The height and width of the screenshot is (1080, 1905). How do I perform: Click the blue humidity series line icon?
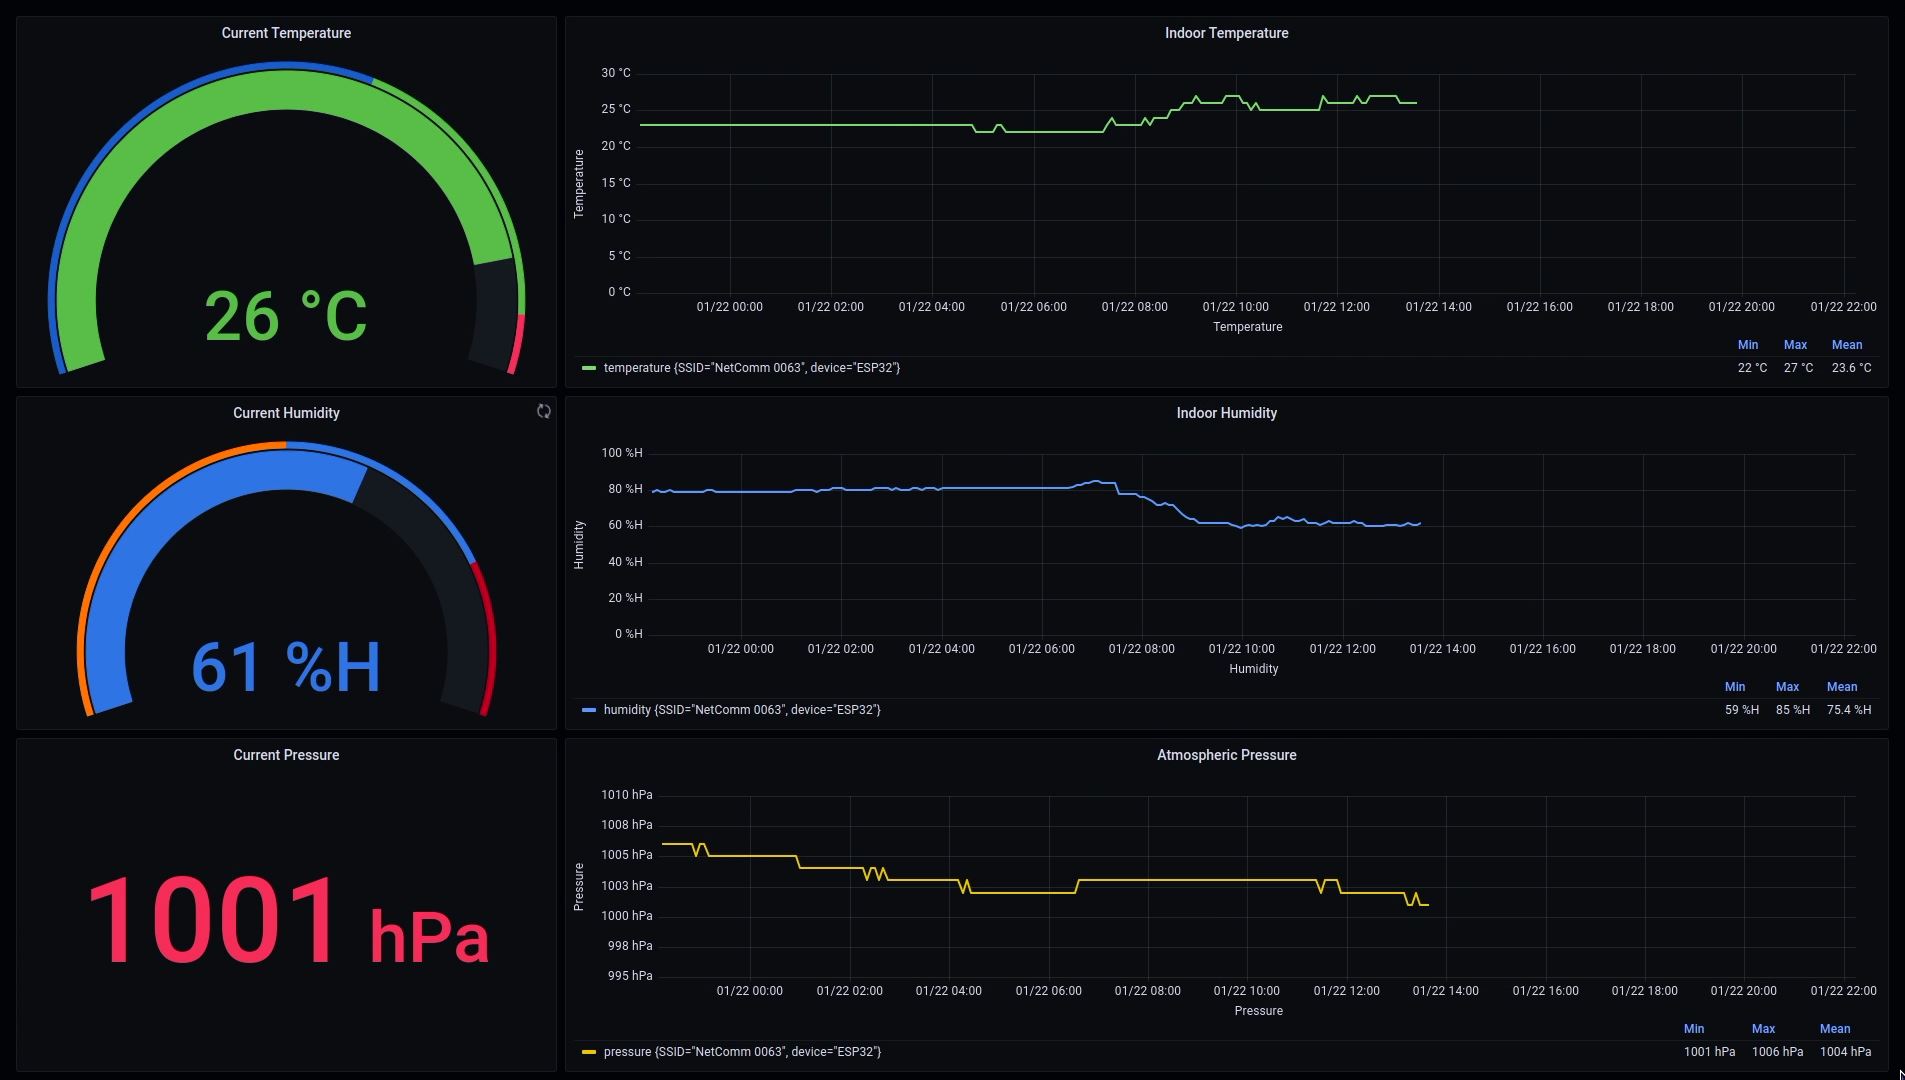(x=589, y=710)
